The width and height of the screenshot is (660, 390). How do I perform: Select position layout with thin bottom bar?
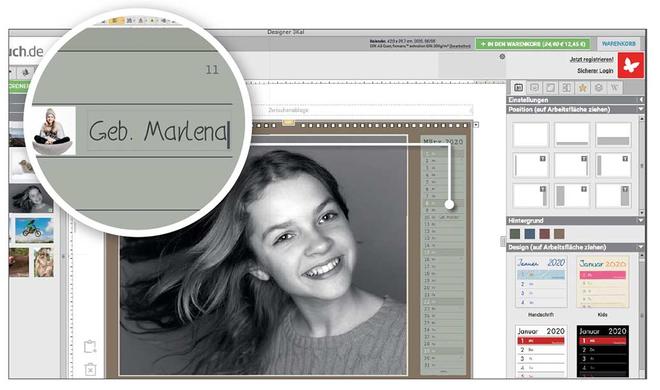572,135
